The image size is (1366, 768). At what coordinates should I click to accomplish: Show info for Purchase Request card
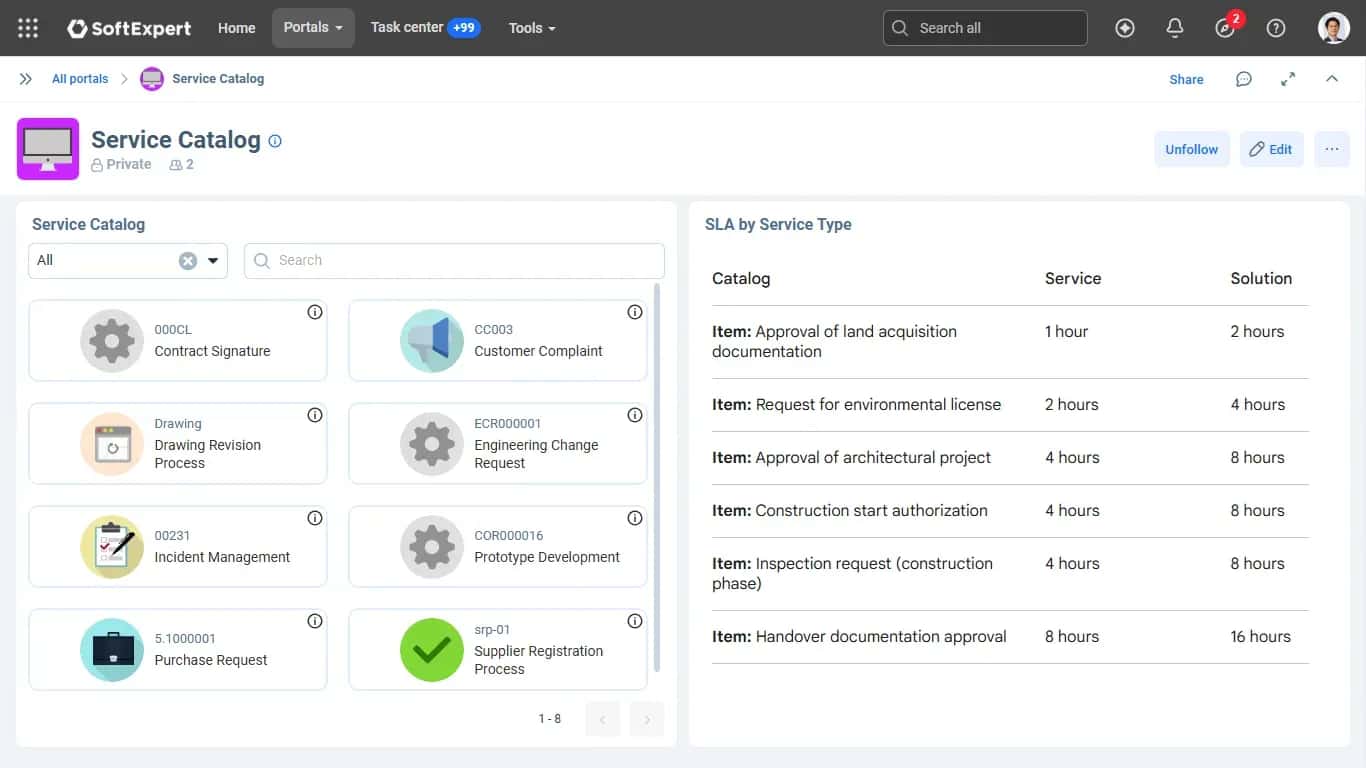(315, 621)
